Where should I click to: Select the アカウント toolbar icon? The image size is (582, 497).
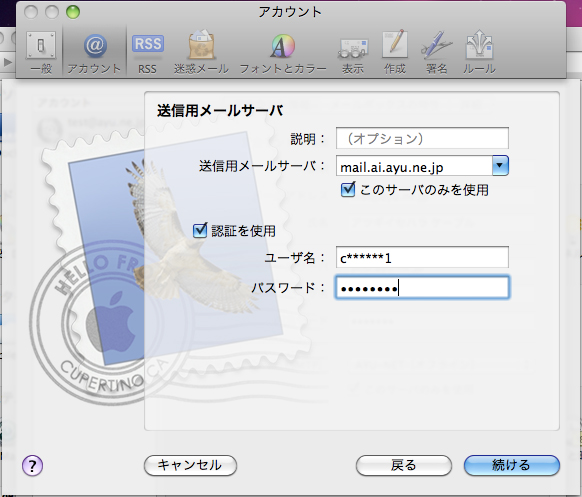94,52
